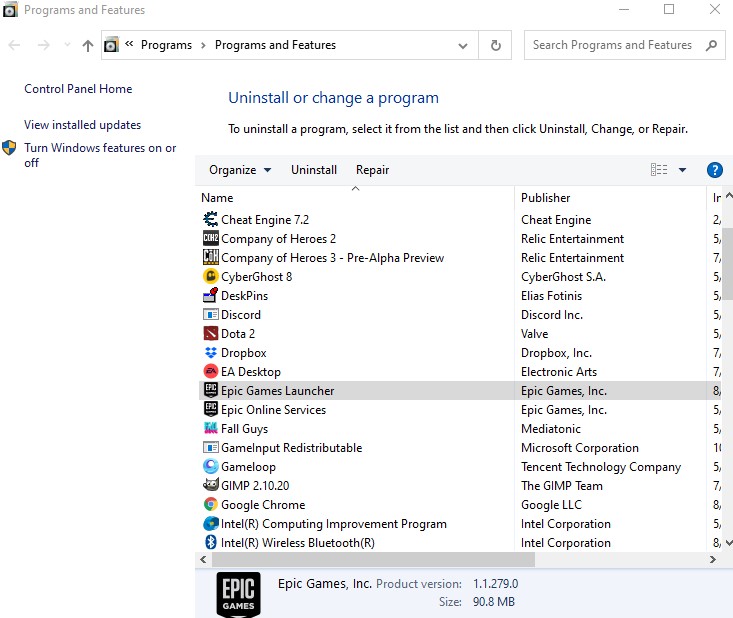The width and height of the screenshot is (733, 618).
Task: Click the Control Panel icon in address bar
Action: point(111,45)
